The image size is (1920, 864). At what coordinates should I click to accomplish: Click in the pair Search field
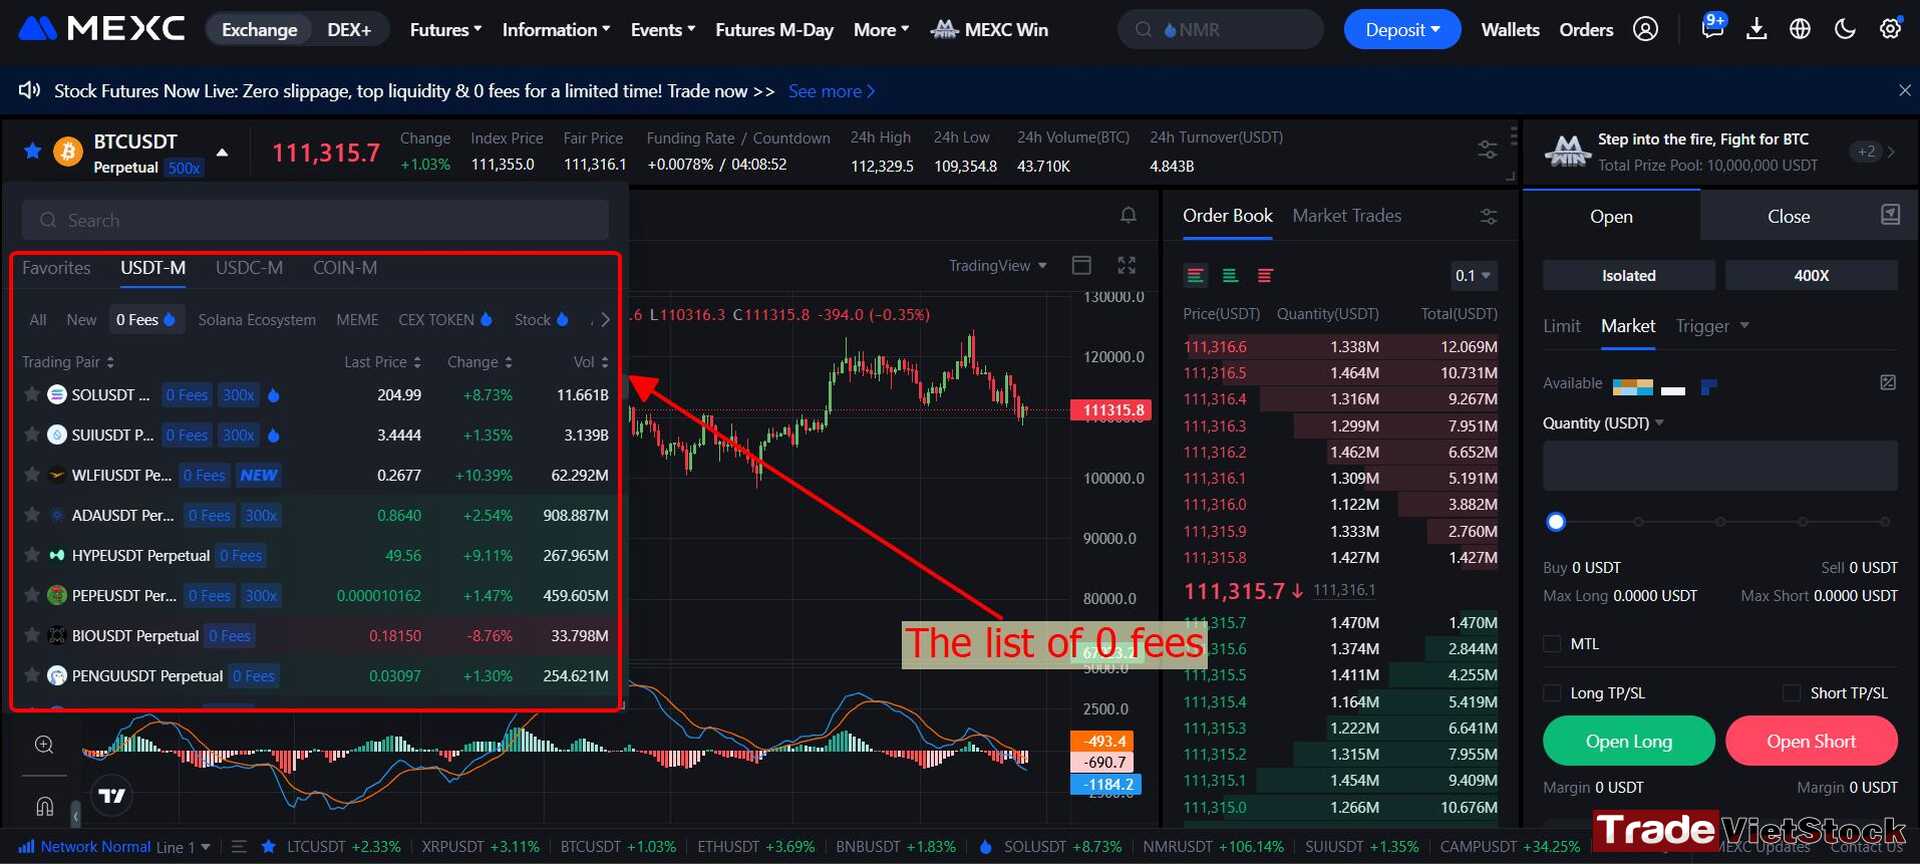315,220
